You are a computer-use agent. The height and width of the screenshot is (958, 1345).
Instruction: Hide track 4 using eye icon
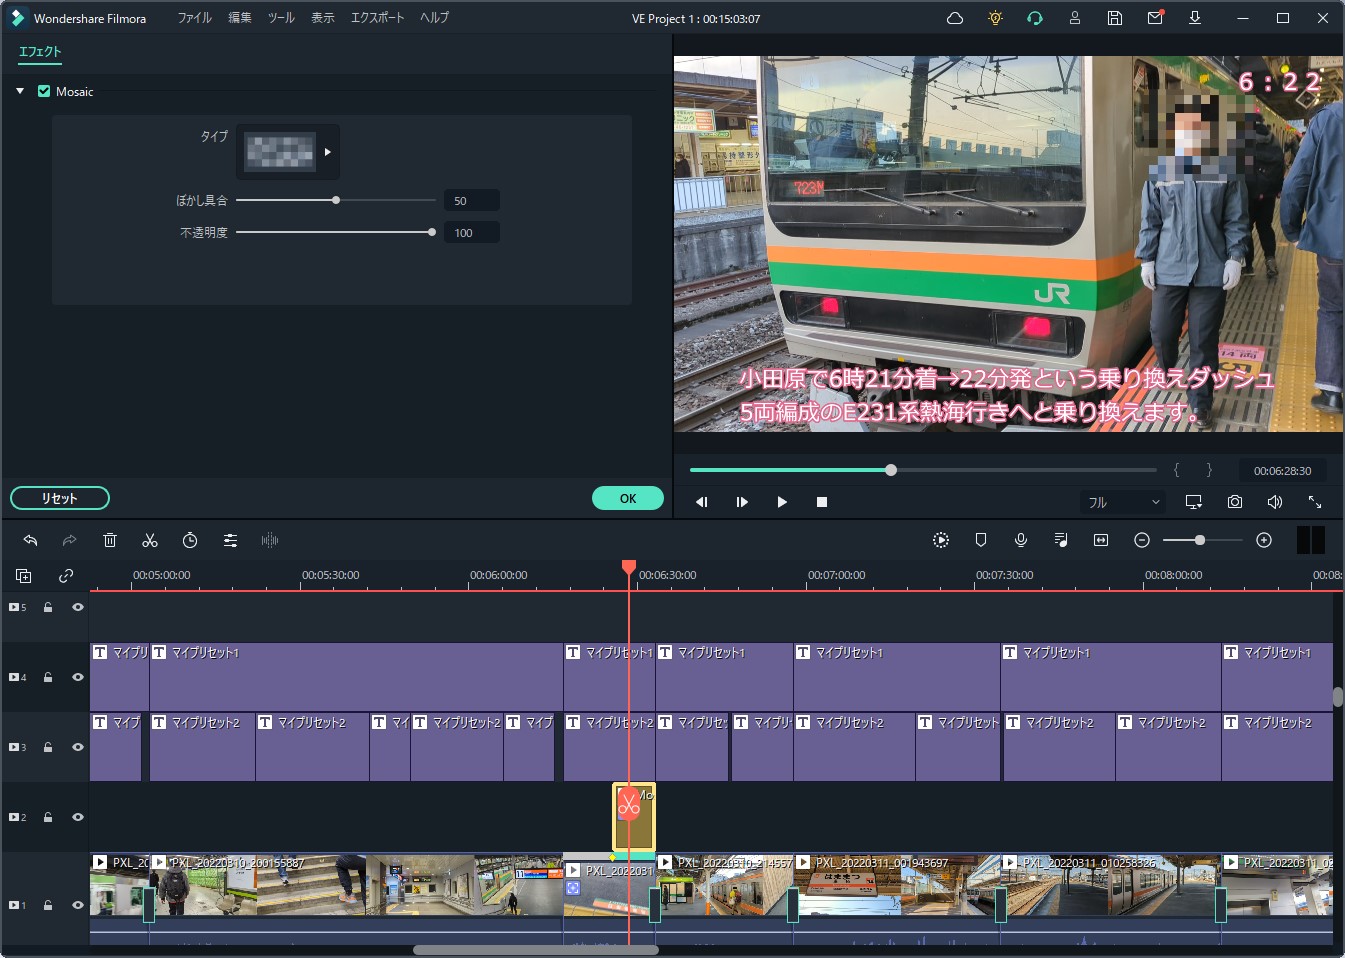tap(77, 677)
